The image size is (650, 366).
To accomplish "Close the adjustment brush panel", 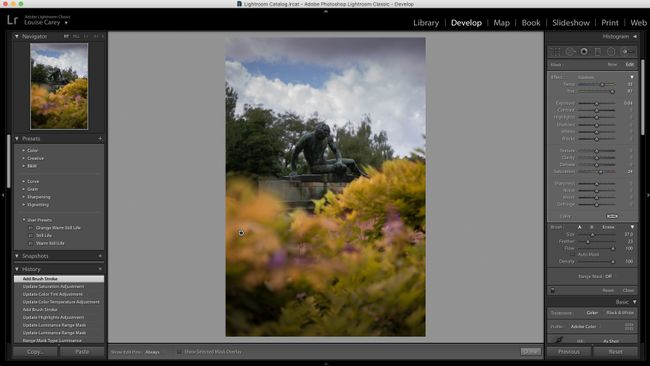I will click(628, 290).
